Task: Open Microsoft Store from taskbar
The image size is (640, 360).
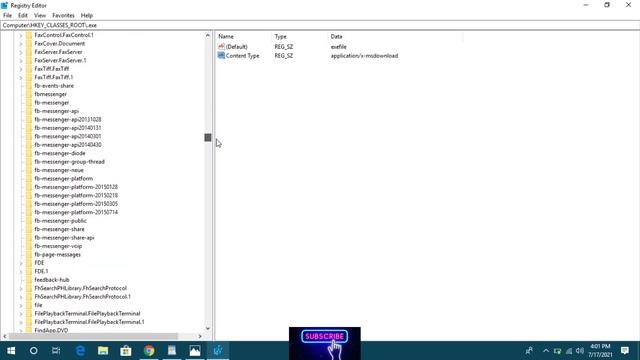Action: 126,351
